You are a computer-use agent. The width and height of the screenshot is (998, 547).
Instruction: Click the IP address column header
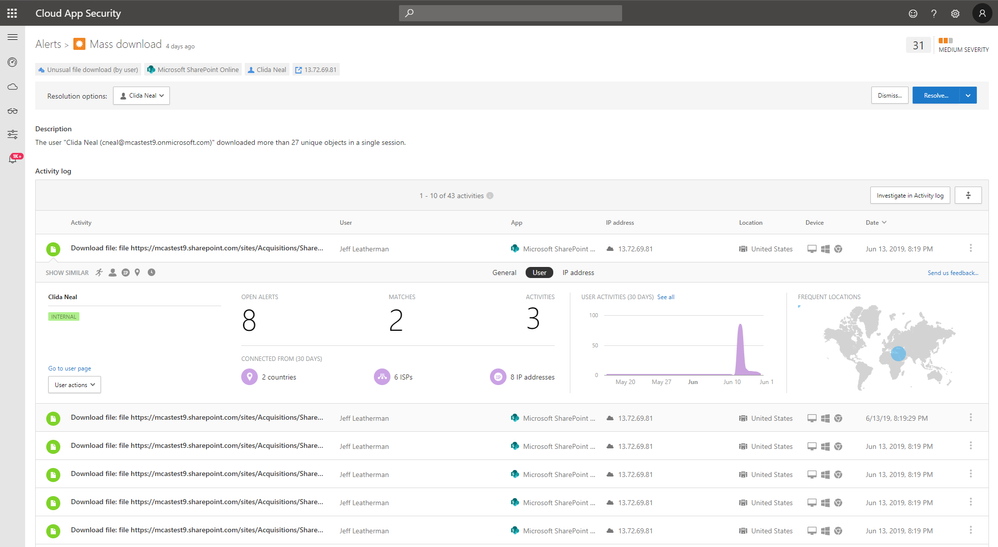click(x=619, y=222)
